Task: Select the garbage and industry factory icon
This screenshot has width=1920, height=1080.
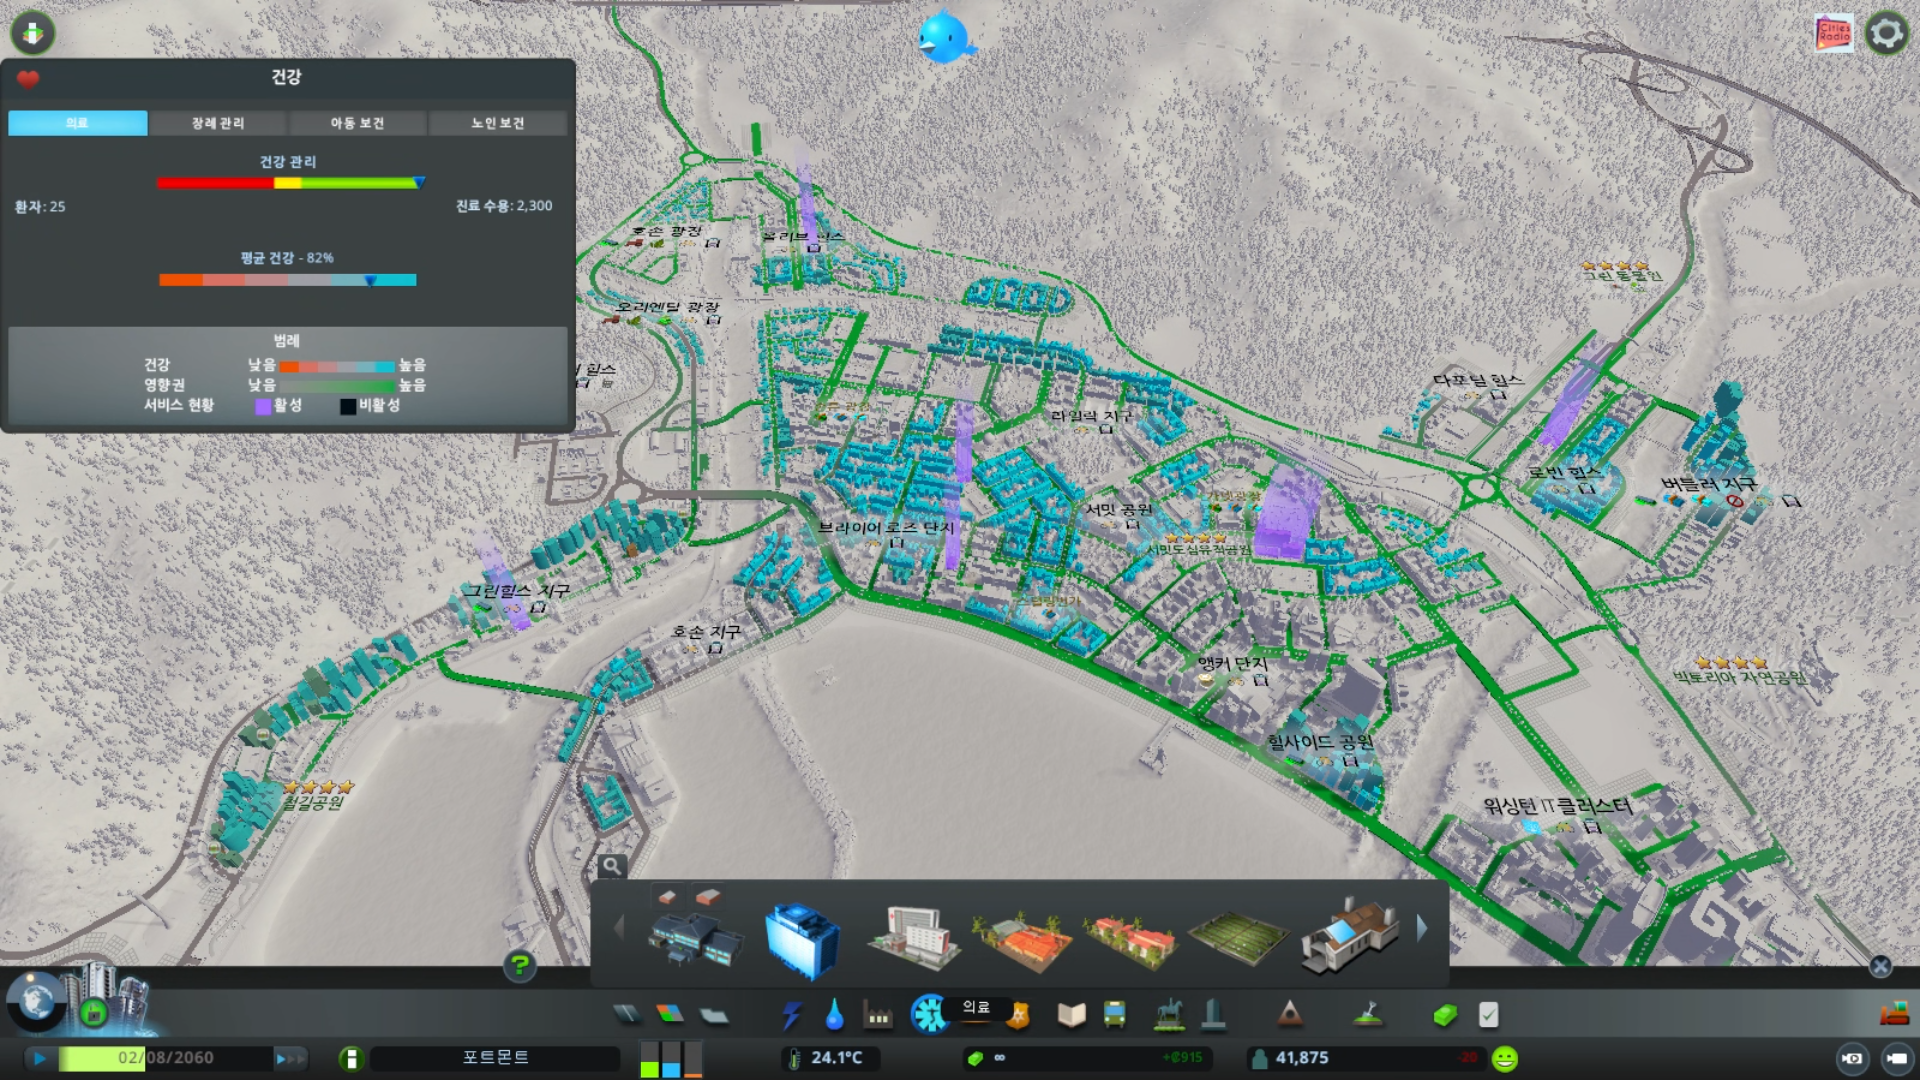Action: tap(878, 1016)
